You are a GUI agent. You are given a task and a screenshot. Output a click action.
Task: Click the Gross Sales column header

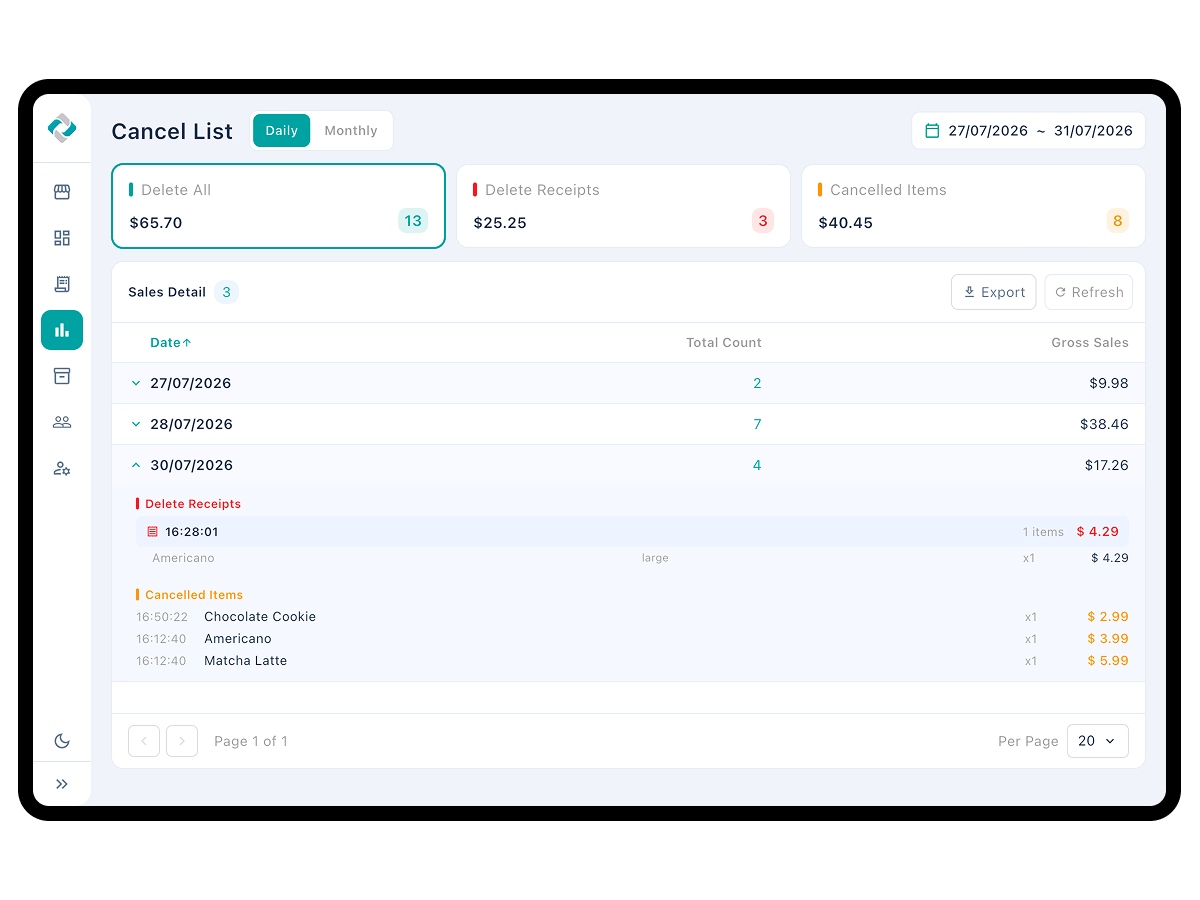pyautogui.click(x=1090, y=343)
